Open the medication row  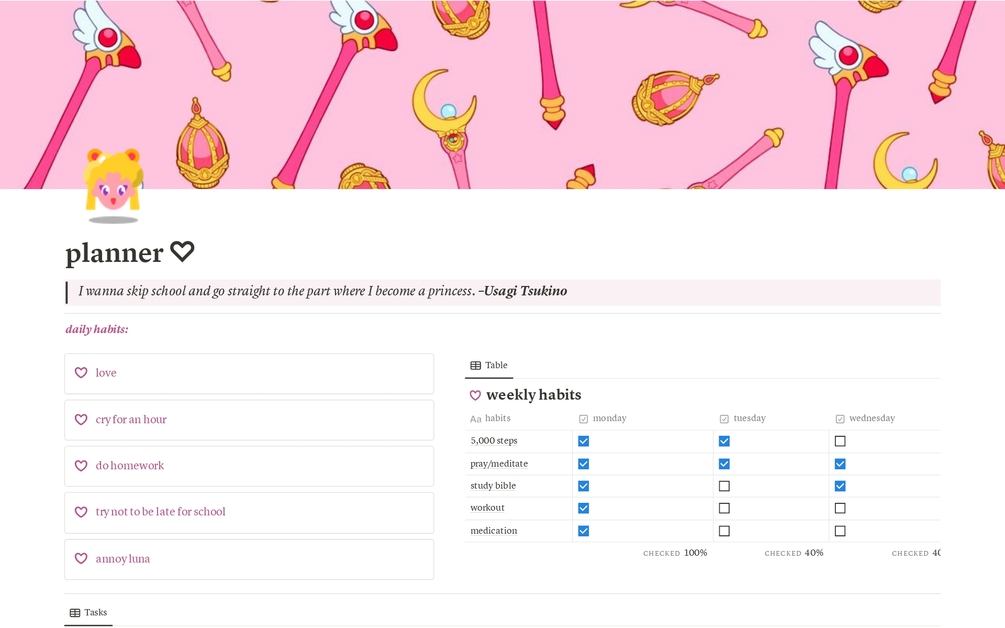click(494, 531)
